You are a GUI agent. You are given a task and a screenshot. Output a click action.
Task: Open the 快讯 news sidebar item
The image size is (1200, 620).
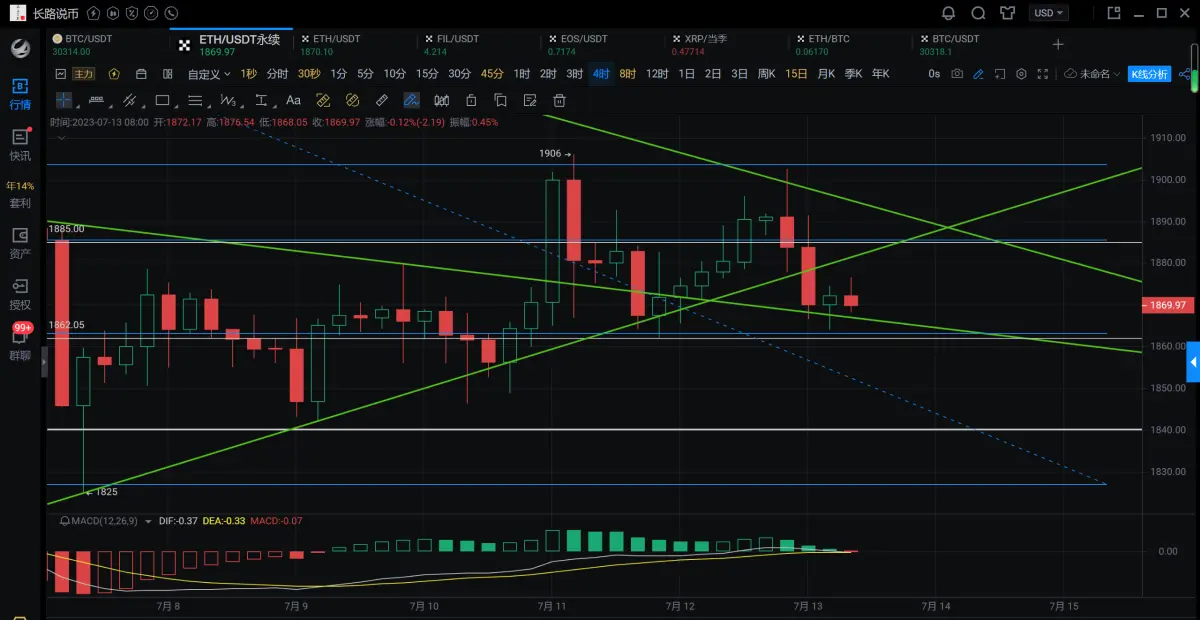[x=20, y=144]
